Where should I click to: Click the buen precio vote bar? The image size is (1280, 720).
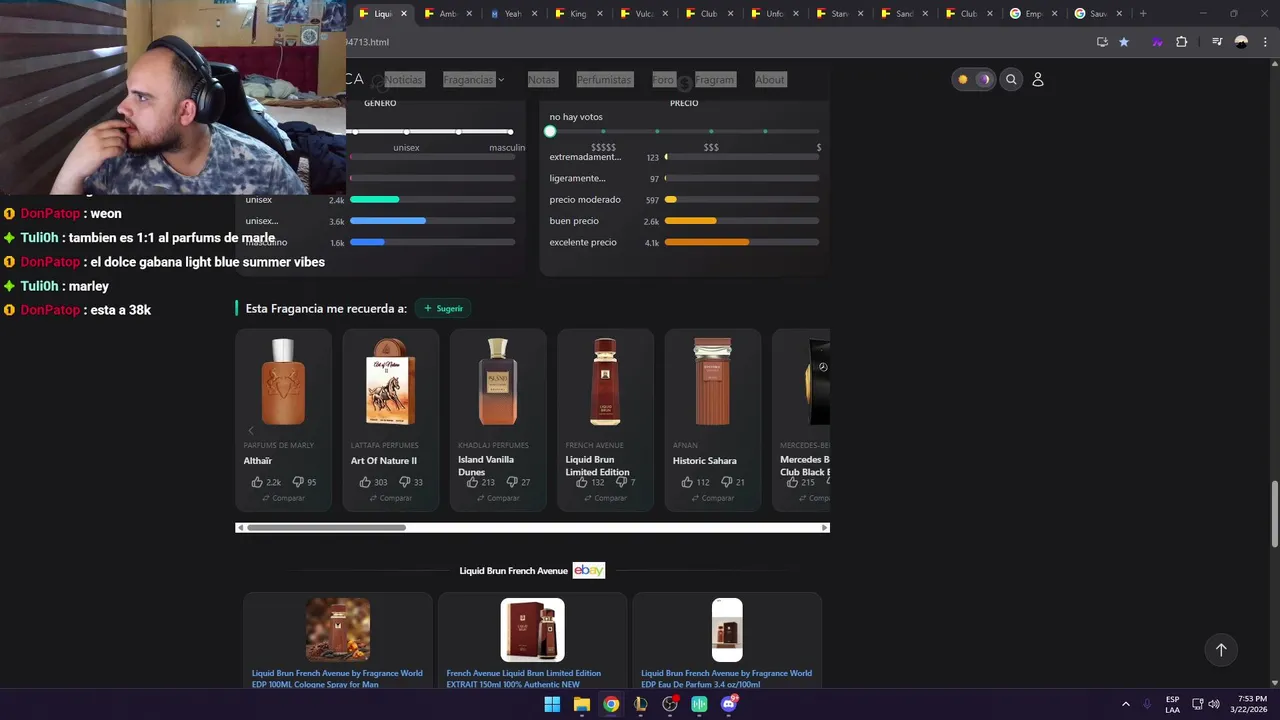point(741,221)
